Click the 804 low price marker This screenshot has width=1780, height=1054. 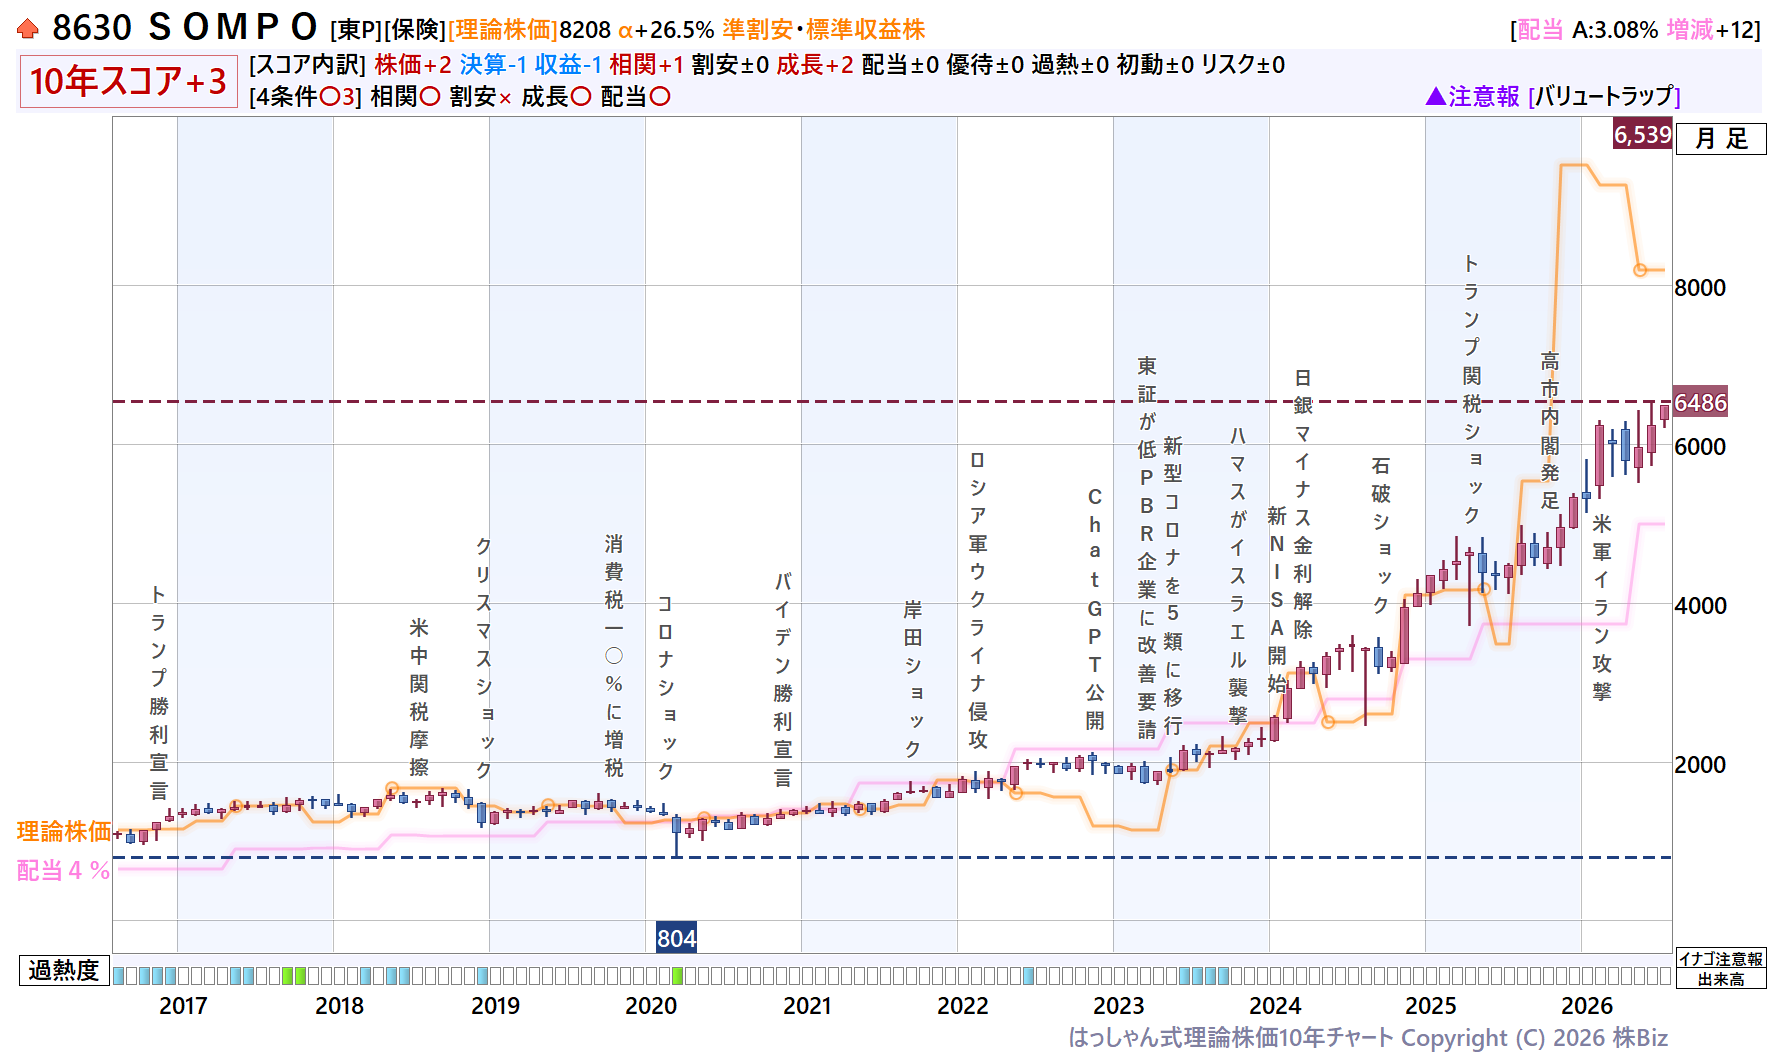(676, 938)
